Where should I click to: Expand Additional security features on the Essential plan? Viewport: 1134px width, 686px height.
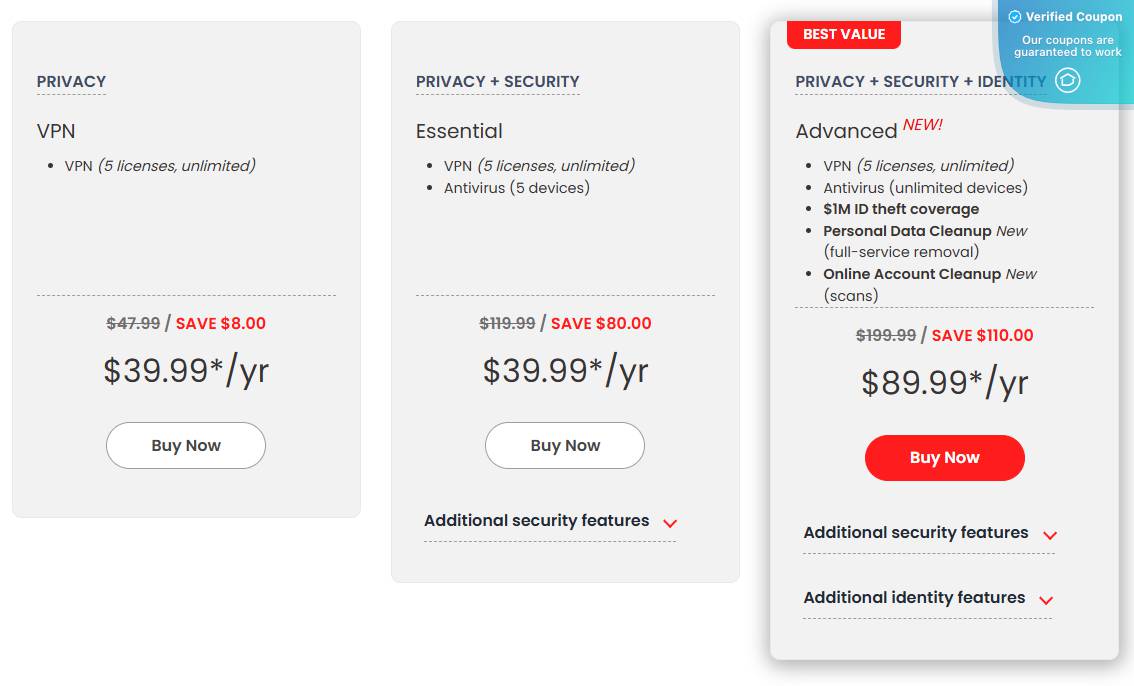[538, 520]
